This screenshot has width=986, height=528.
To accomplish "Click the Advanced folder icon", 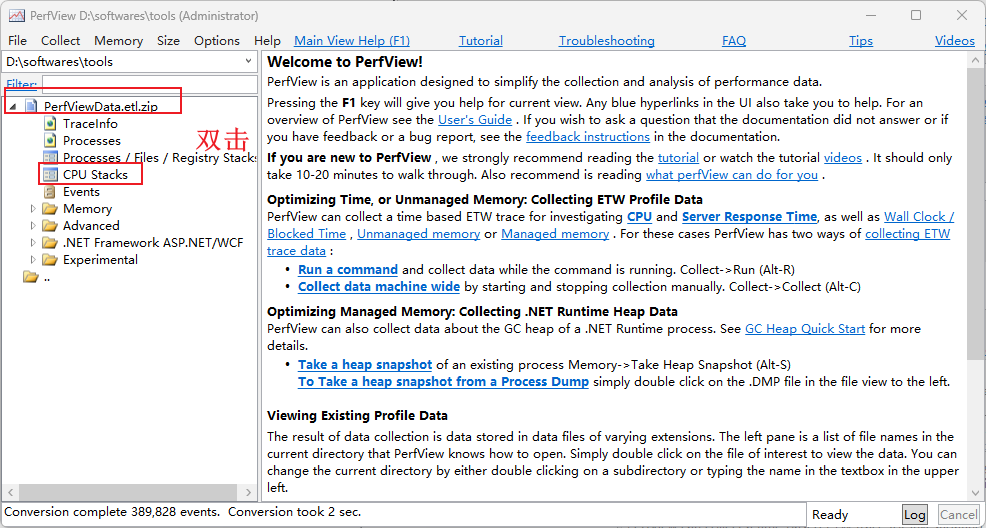I will tap(50, 226).
